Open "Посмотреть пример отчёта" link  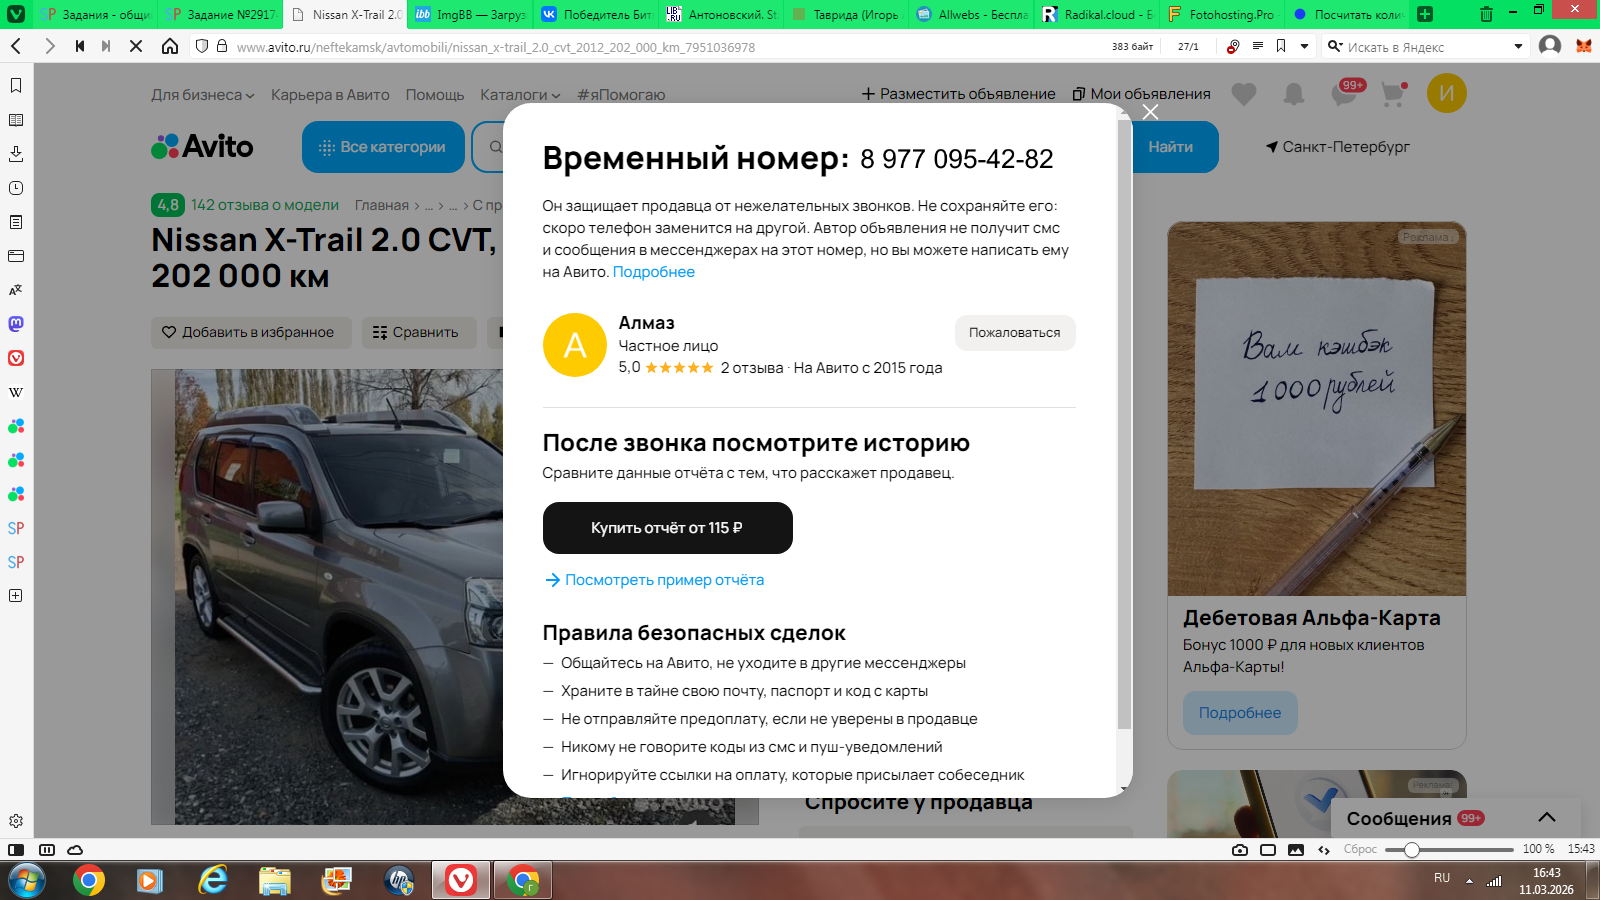tap(654, 580)
